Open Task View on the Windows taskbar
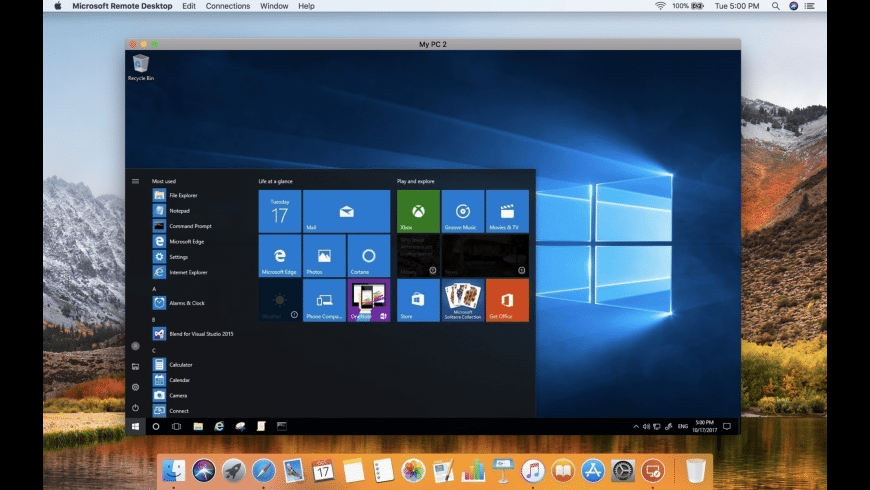Viewport: 870px width, 490px height. [176, 426]
